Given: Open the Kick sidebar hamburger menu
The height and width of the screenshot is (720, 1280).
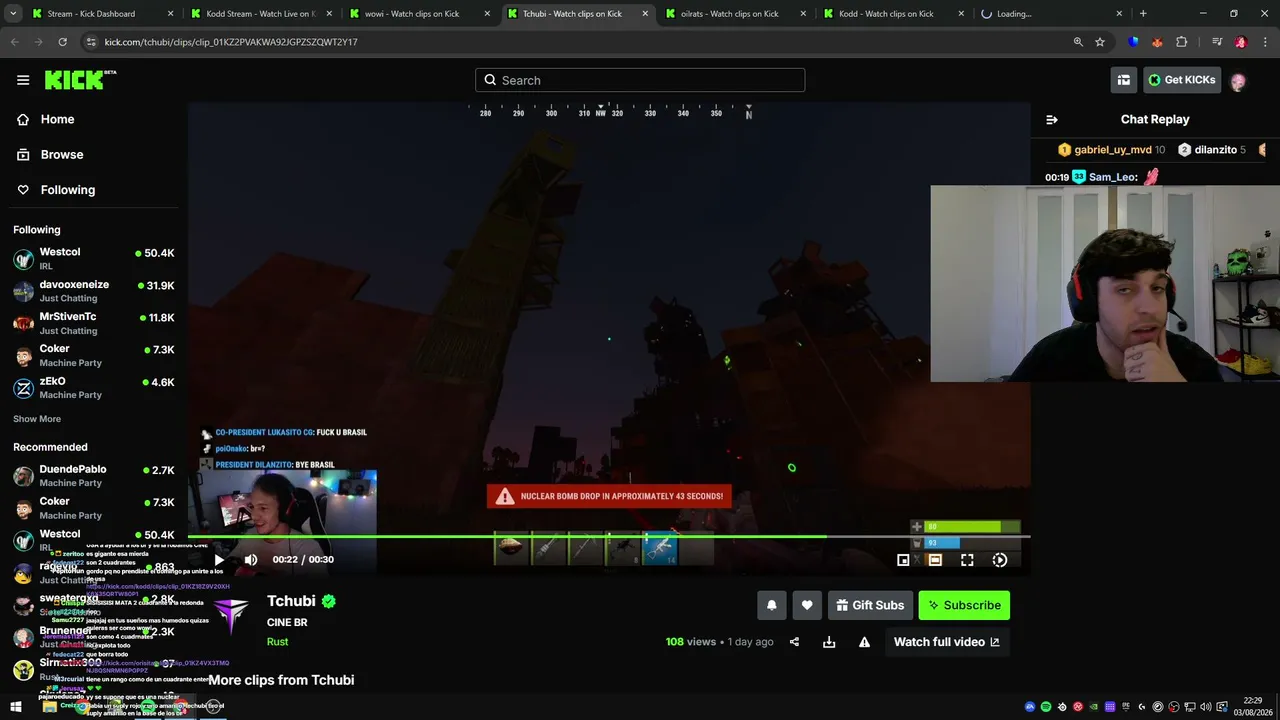Looking at the screenshot, I should click(x=23, y=80).
